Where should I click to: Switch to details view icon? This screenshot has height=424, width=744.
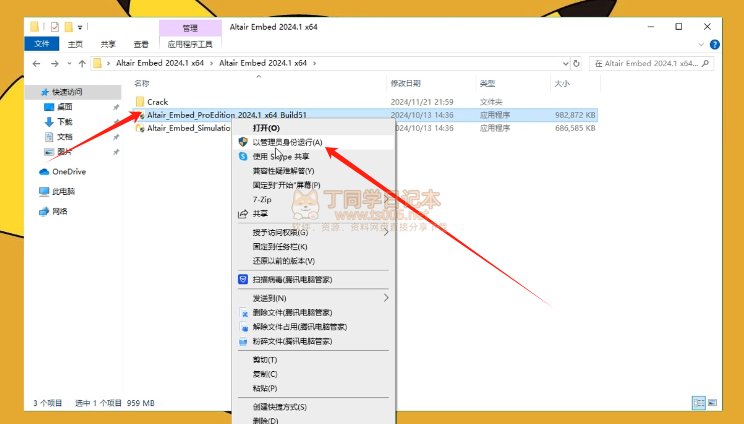tap(699, 403)
